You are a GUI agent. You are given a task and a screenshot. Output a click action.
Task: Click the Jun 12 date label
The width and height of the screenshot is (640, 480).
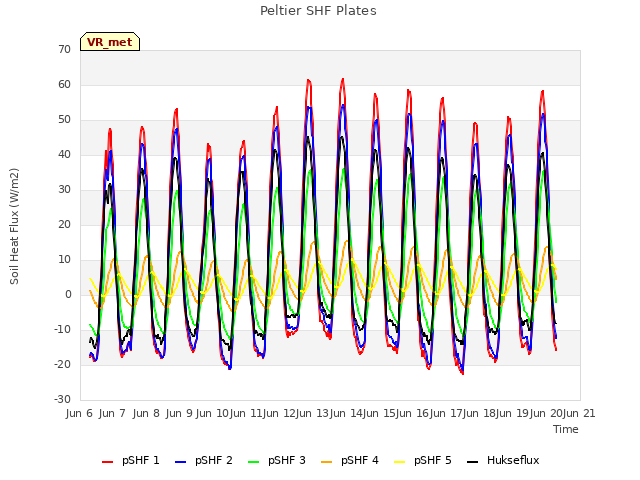279,413
